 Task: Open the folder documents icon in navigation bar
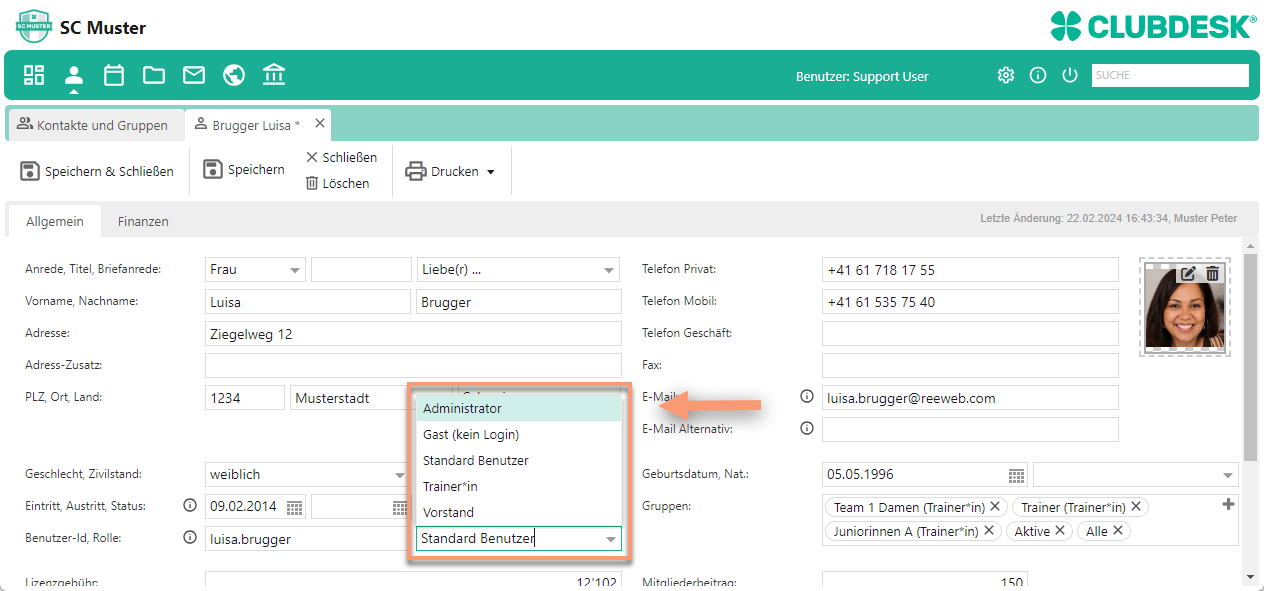[154, 75]
